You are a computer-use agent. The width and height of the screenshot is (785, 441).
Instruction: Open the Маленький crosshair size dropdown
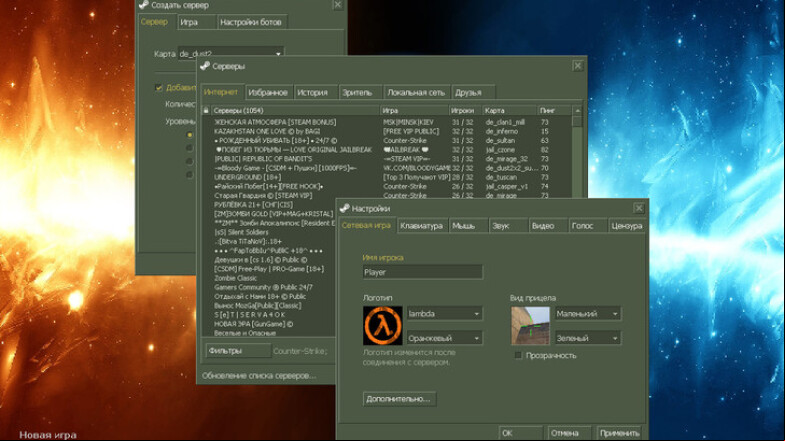click(x=588, y=314)
